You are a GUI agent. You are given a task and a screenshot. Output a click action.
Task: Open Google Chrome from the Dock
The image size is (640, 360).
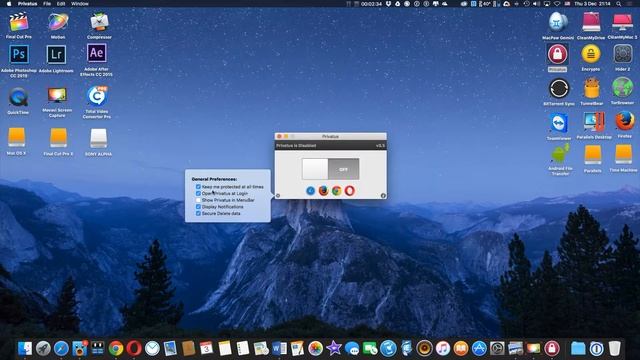pos(116,348)
